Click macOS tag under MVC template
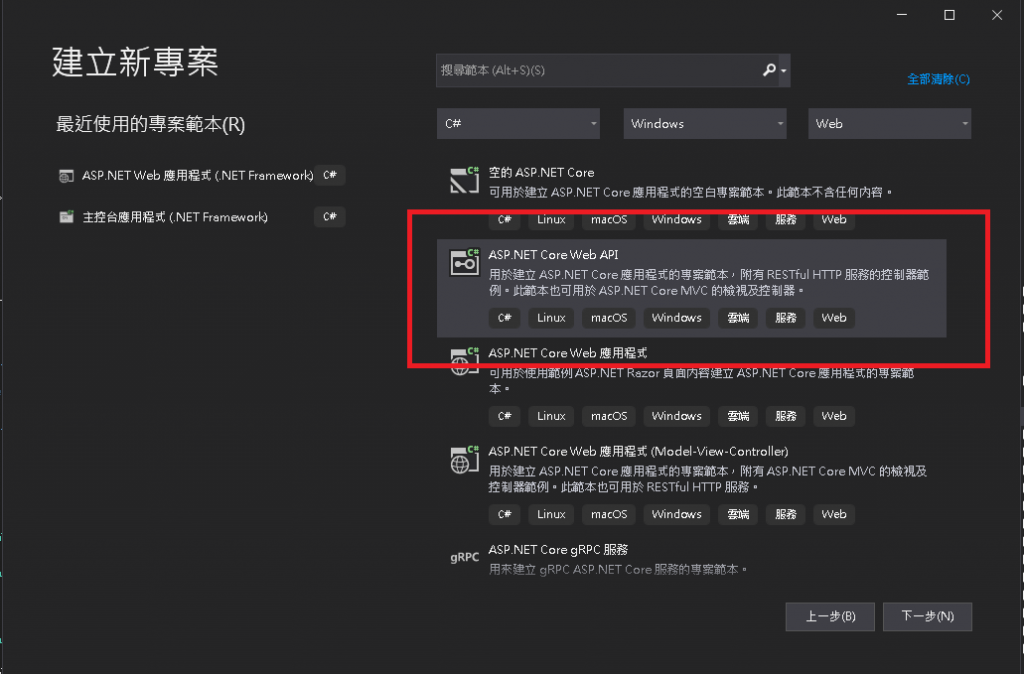The width and height of the screenshot is (1024, 674). pyautogui.click(x=609, y=514)
